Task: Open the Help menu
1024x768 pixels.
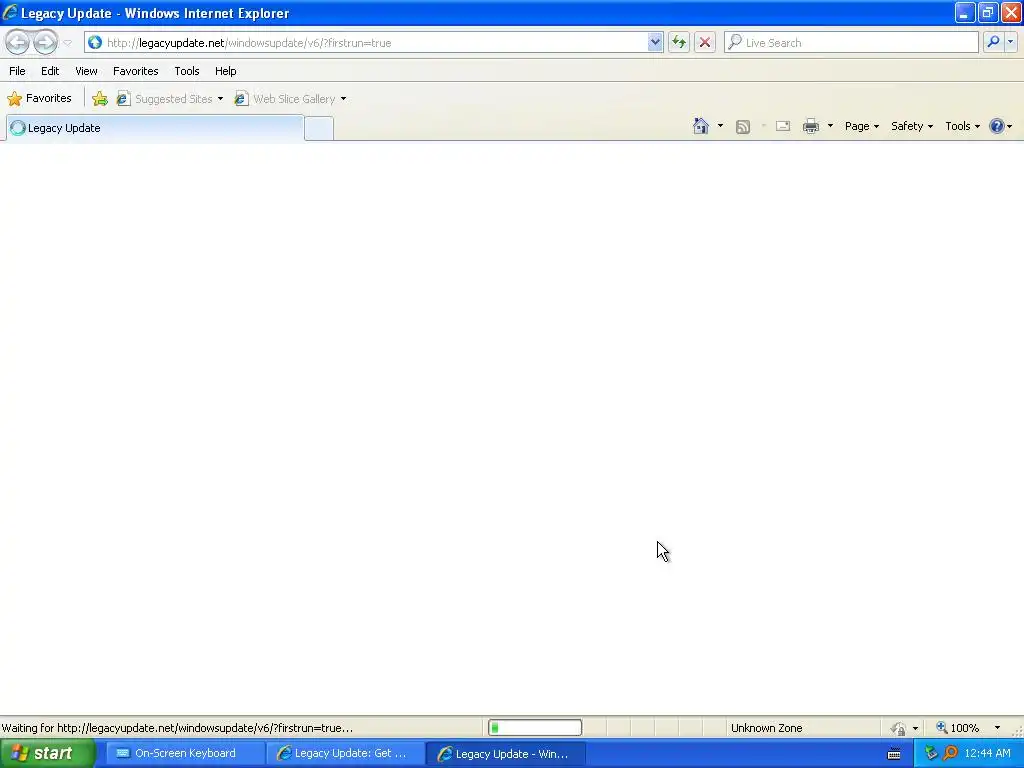Action: click(x=225, y=71)
